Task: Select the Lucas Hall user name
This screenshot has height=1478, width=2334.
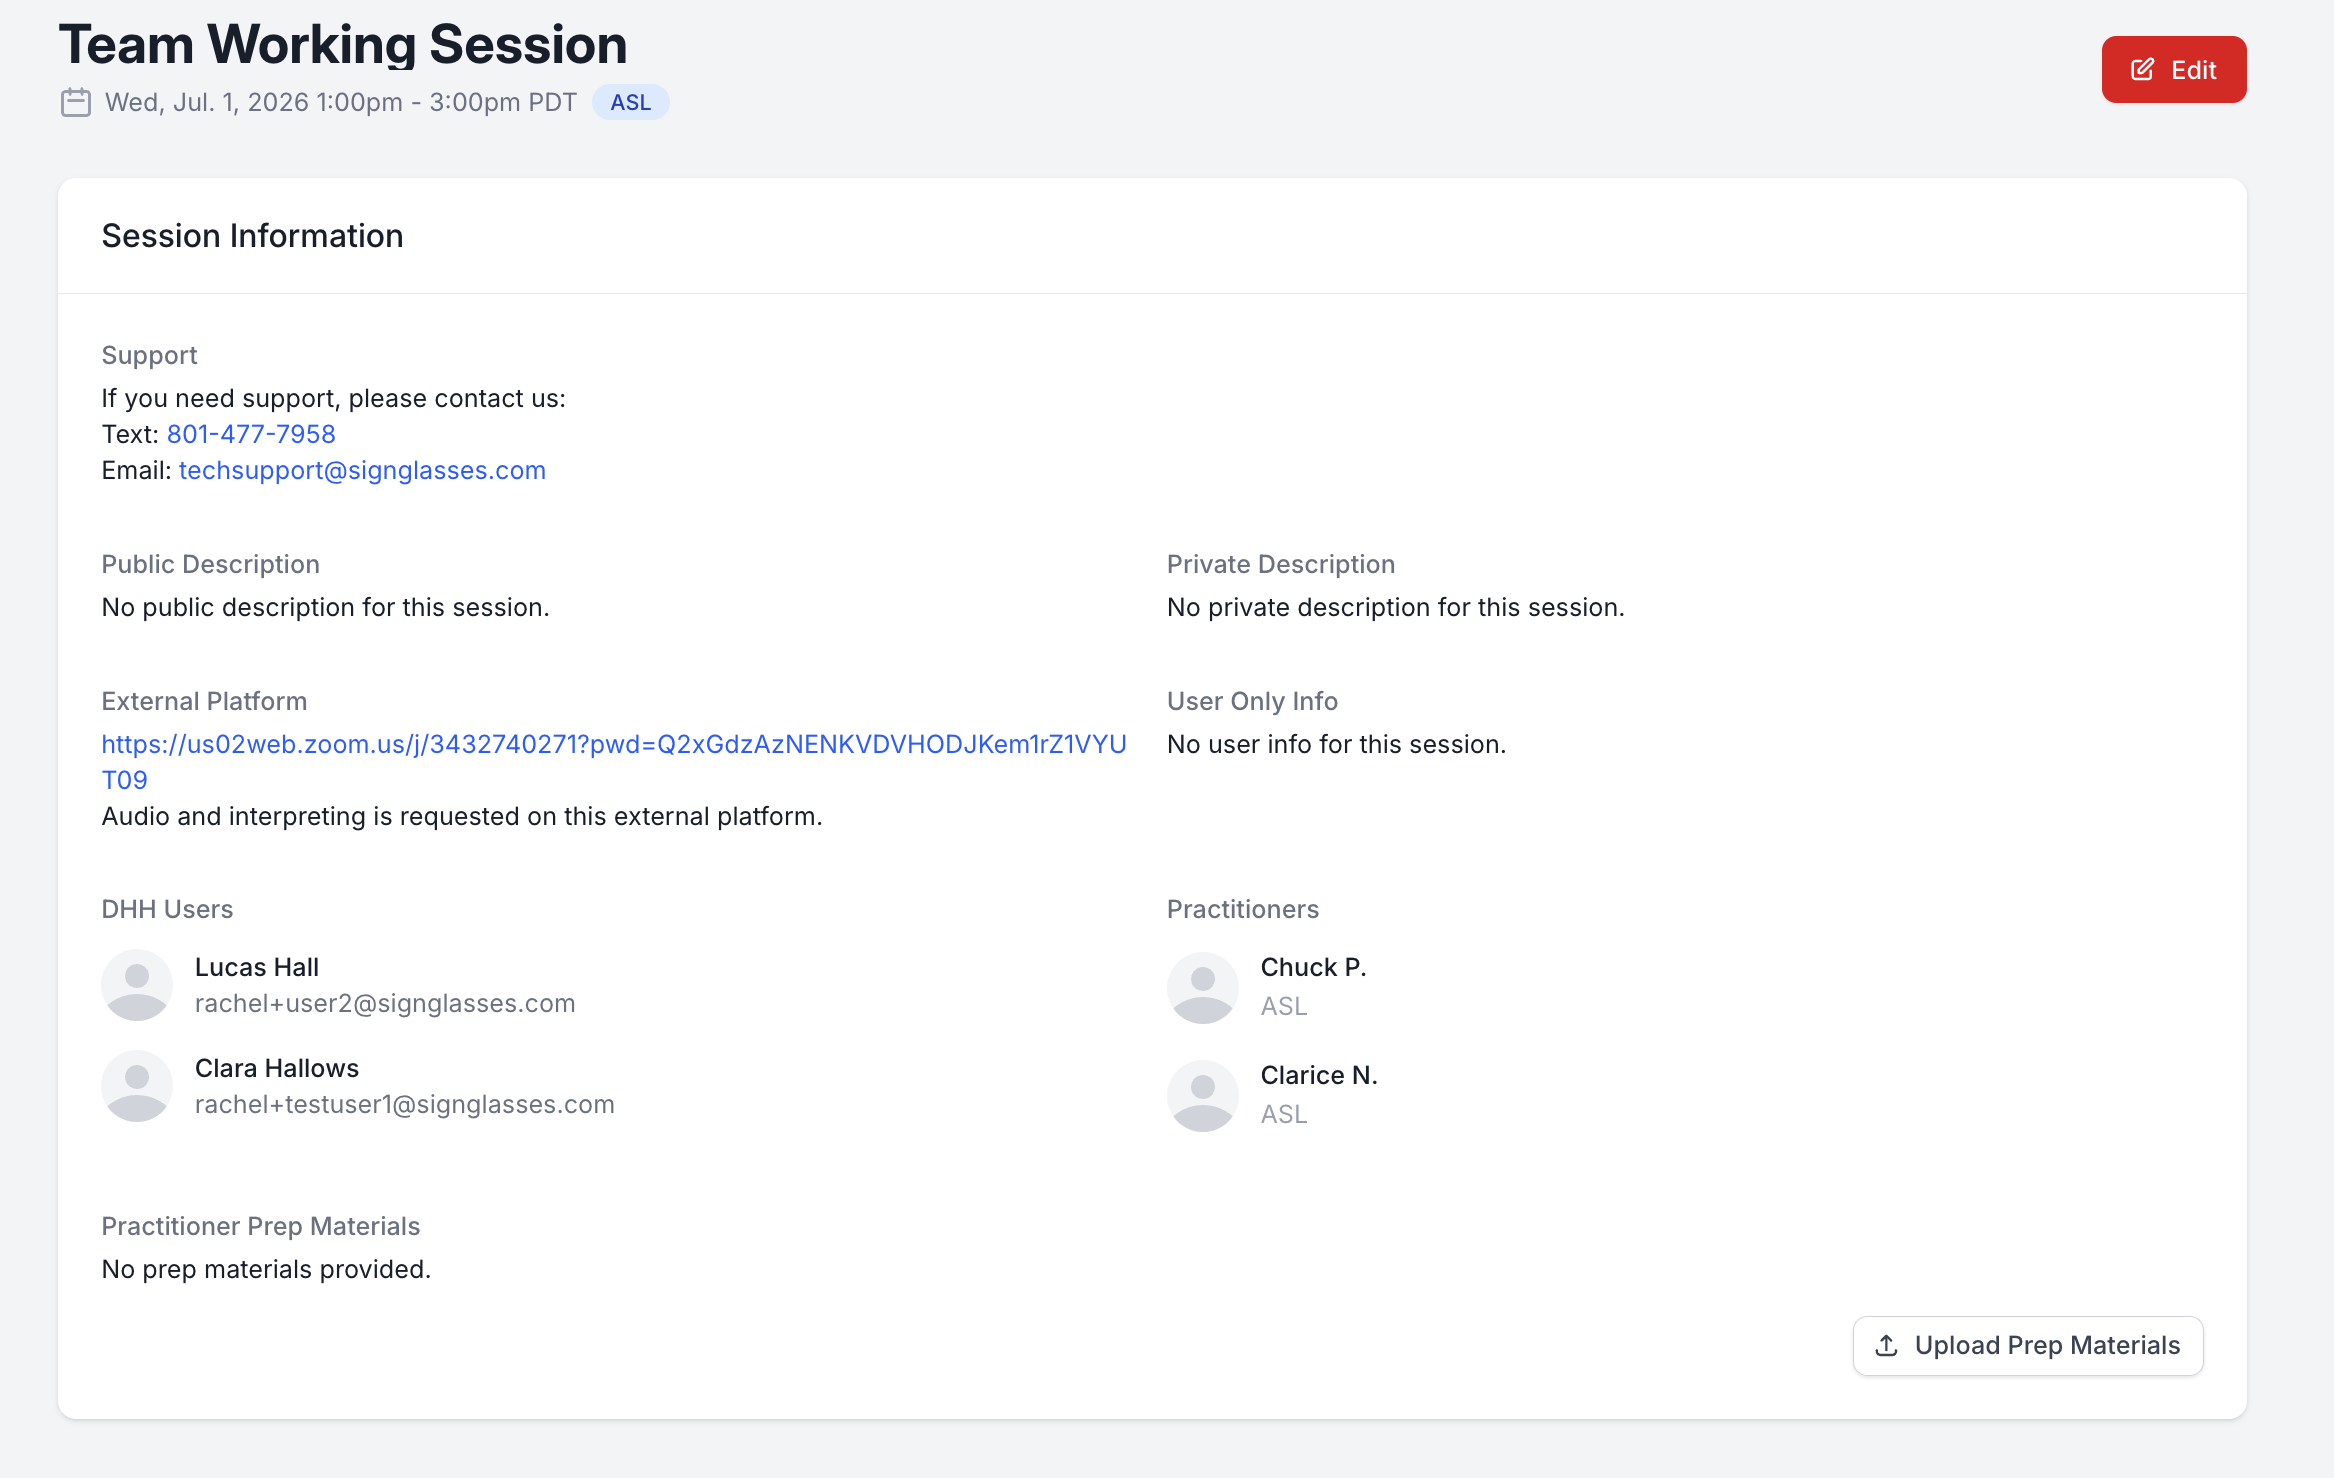Action: point(257,967)
